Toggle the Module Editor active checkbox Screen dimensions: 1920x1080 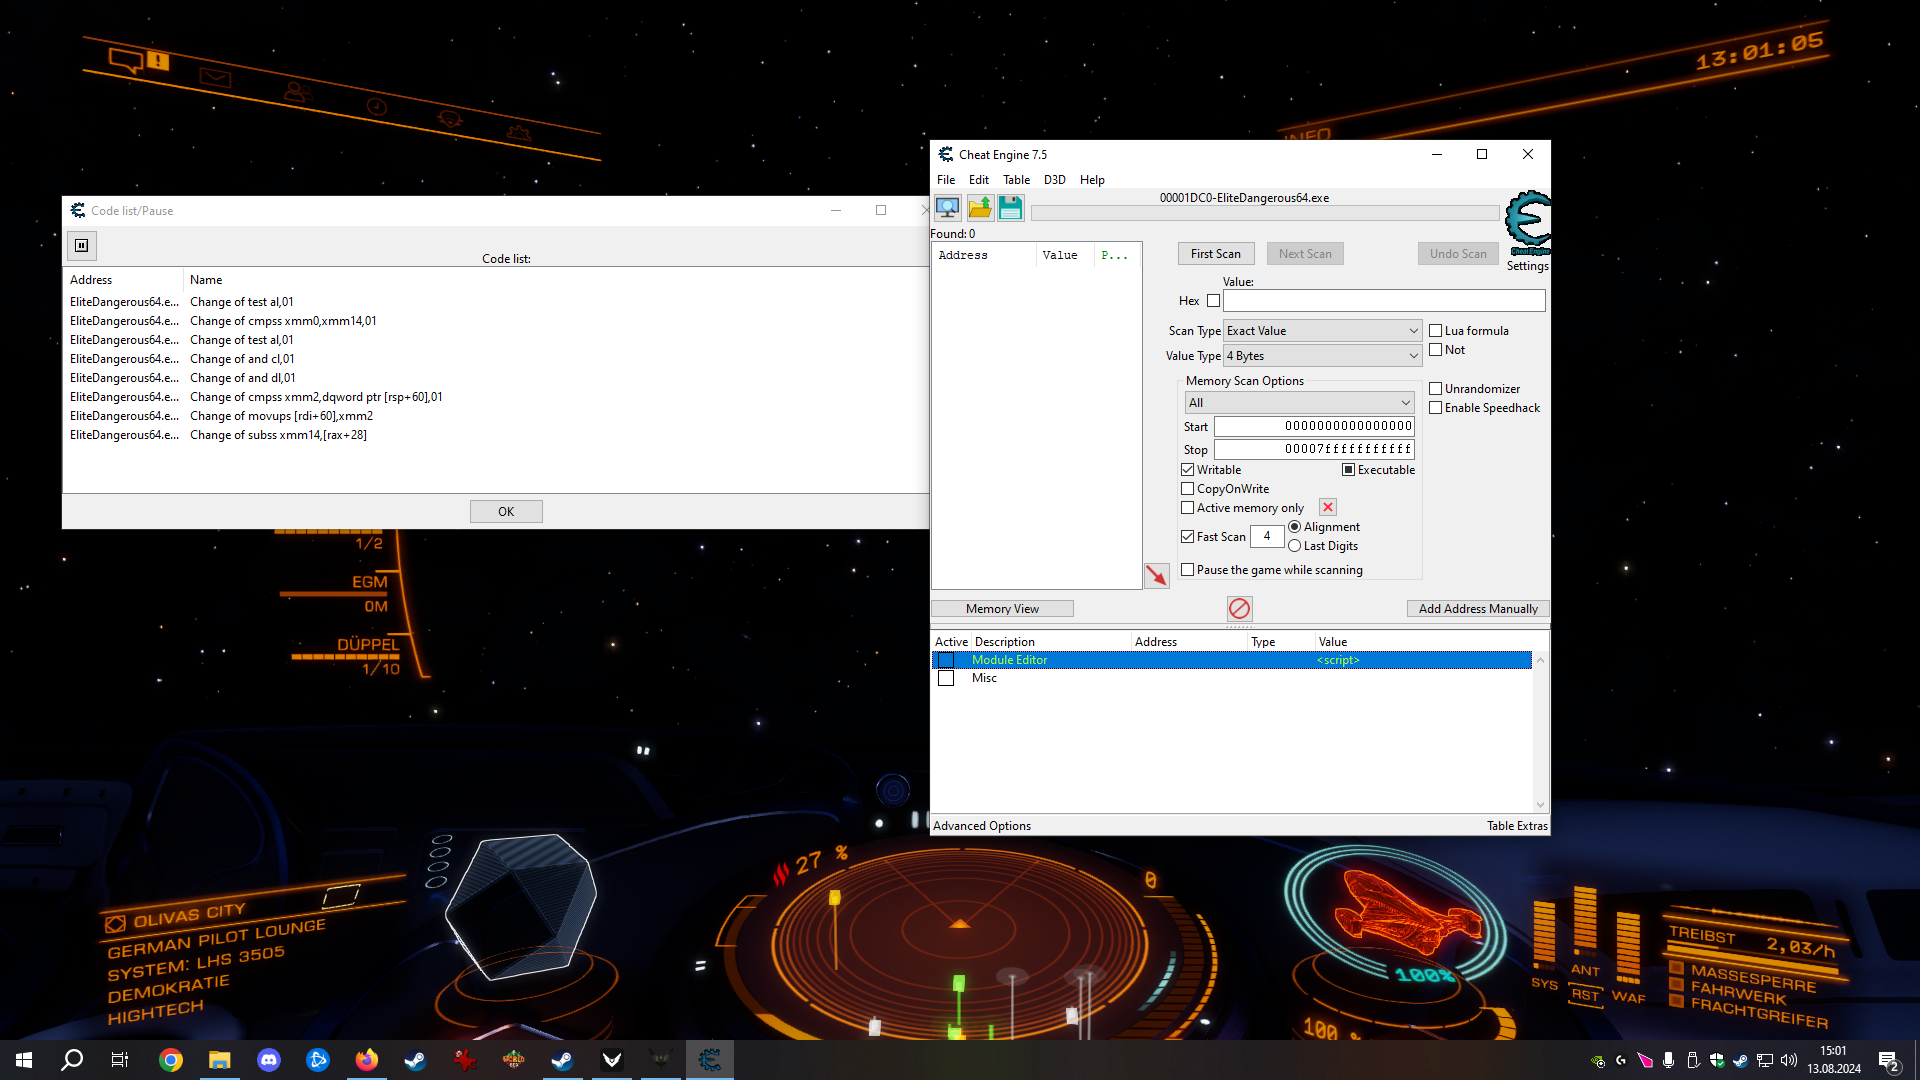(946, 660)
